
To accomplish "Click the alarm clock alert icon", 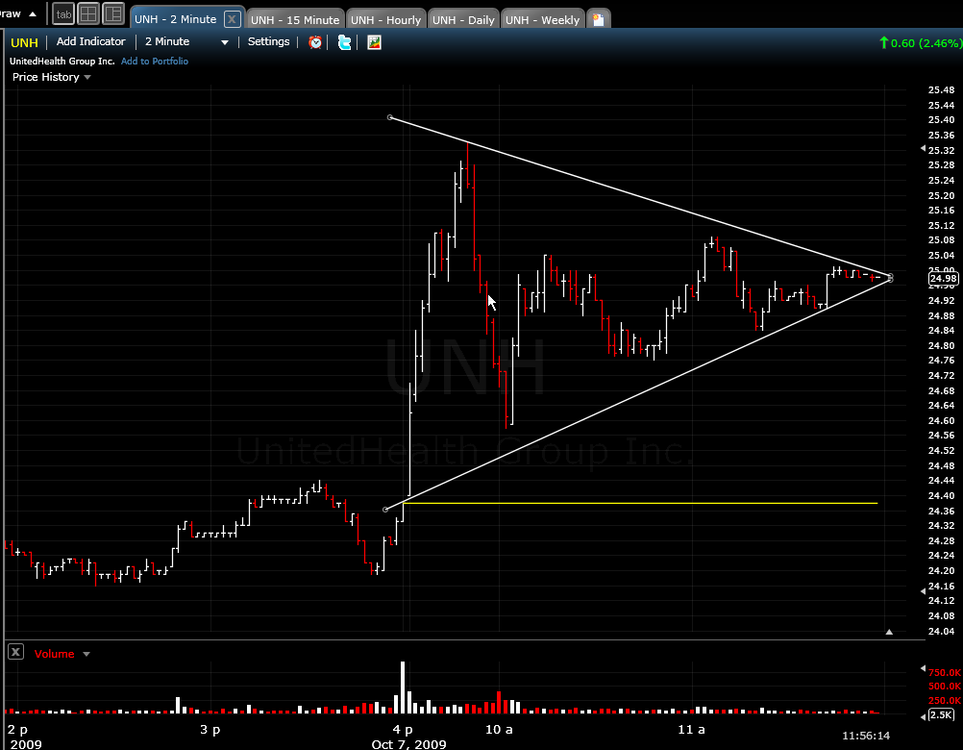I will pos(315,42).
